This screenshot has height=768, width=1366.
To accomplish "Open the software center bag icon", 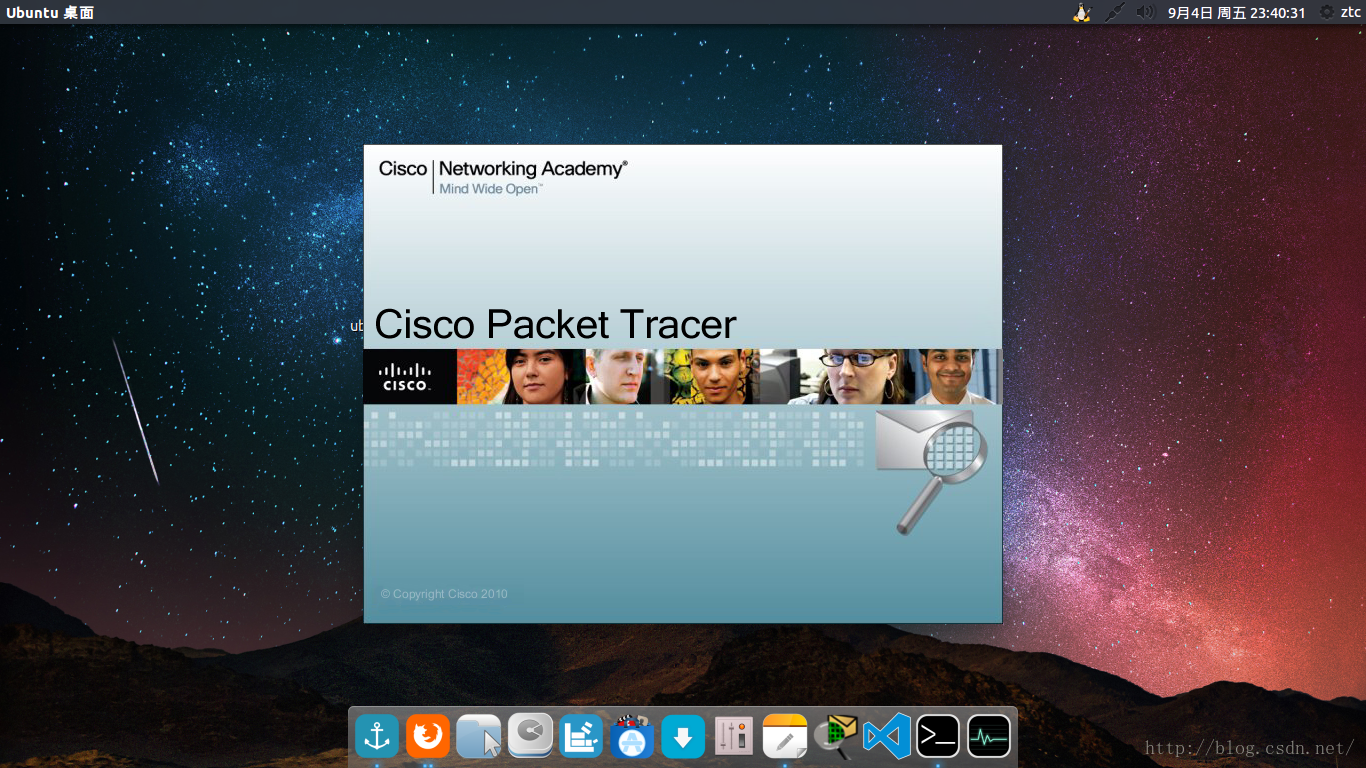I will [632, 737].
